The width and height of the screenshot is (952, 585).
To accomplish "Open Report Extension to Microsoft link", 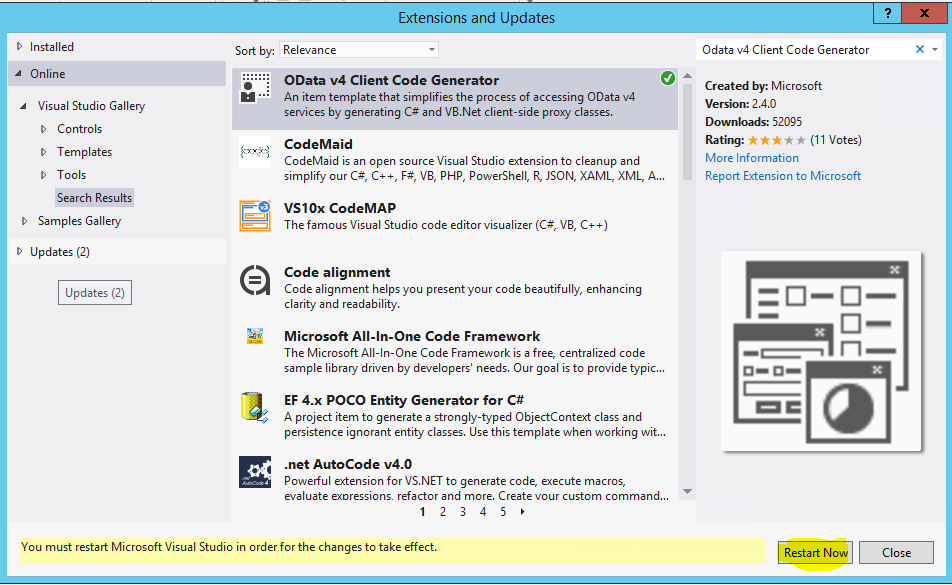I will (783, 176).
